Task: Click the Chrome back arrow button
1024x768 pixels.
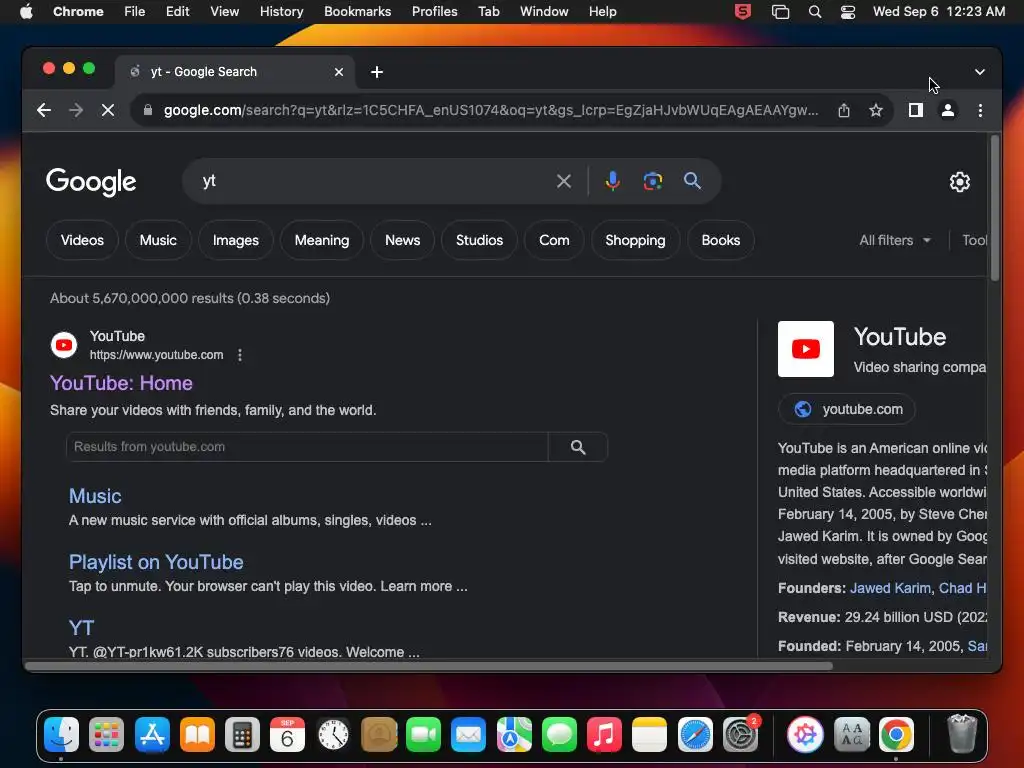Action: [44, 110]
